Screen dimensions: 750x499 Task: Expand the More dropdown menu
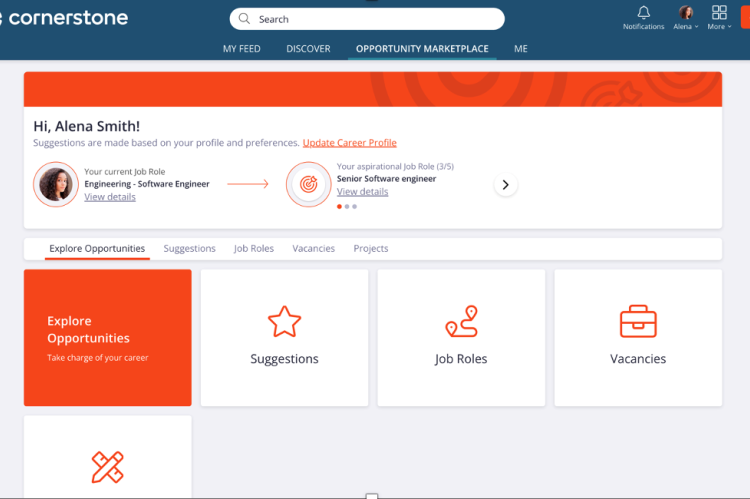(719, 26)
